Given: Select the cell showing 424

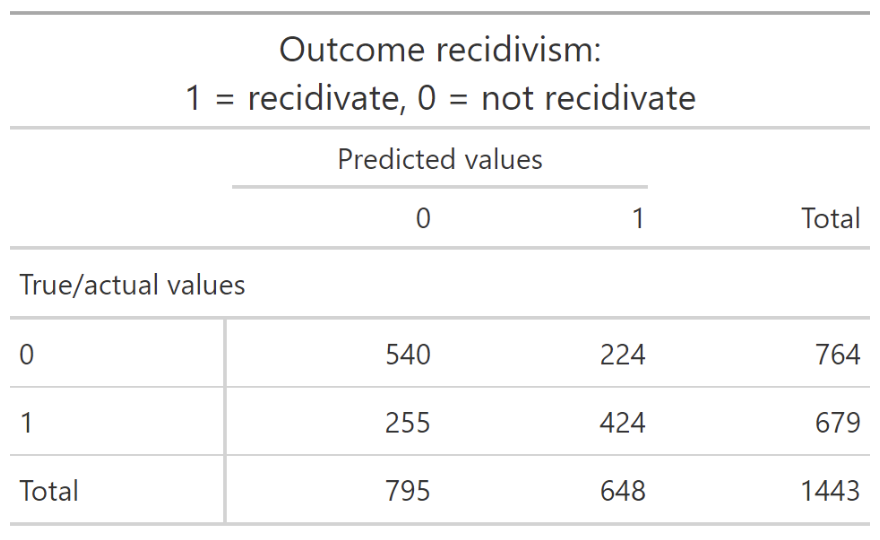Looking at the screenshot, I should pyautogui.click(x=622, y=422).
